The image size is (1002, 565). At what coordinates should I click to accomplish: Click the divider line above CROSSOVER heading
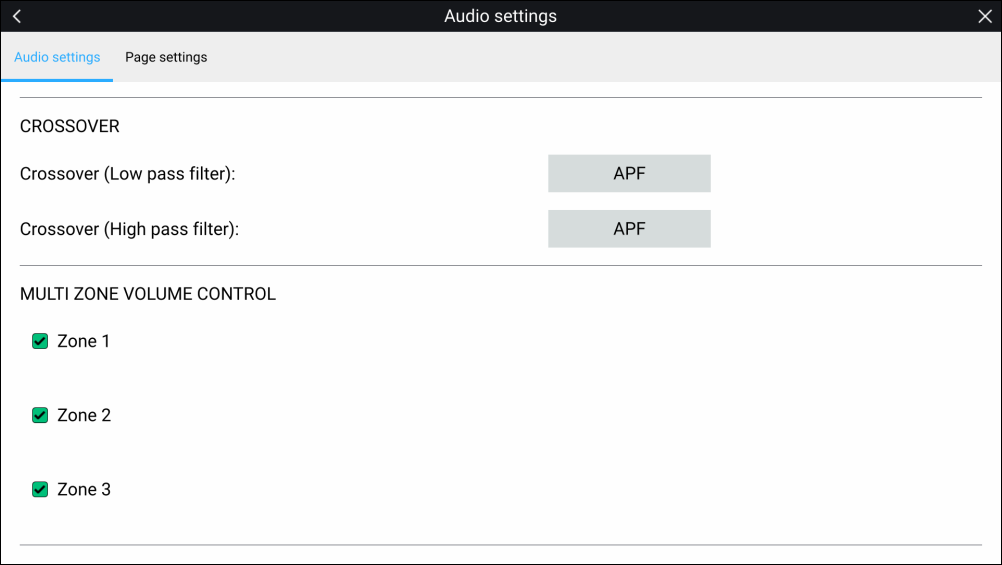point(500,98)
